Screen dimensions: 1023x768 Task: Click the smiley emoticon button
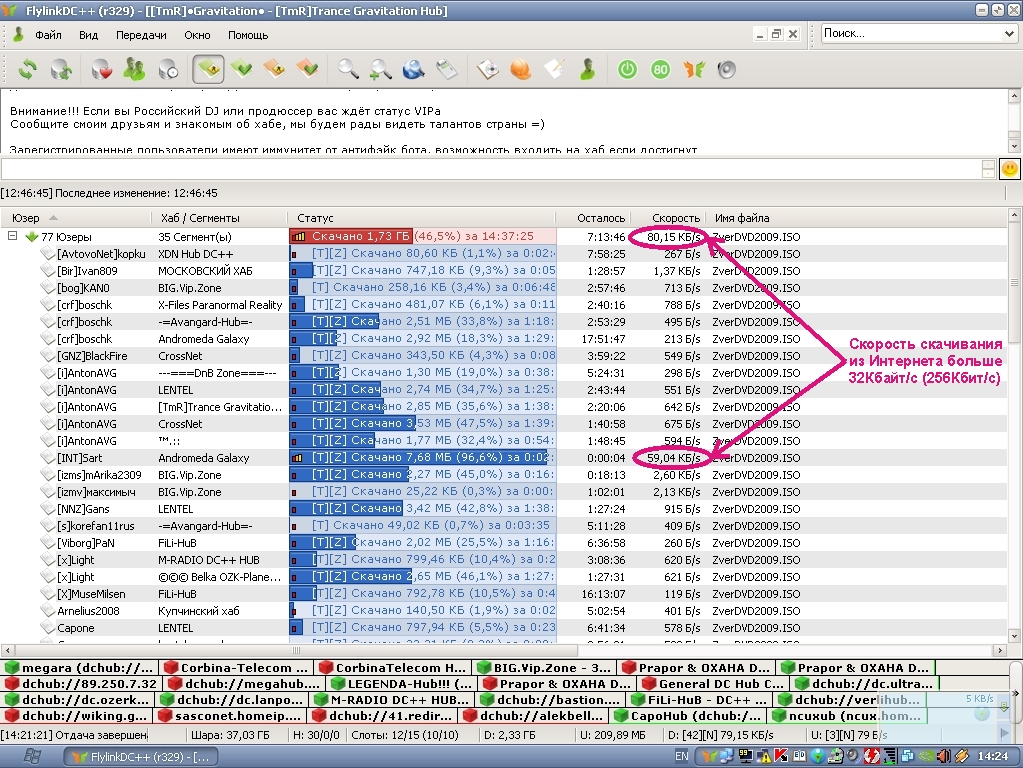coord(1010,169)
